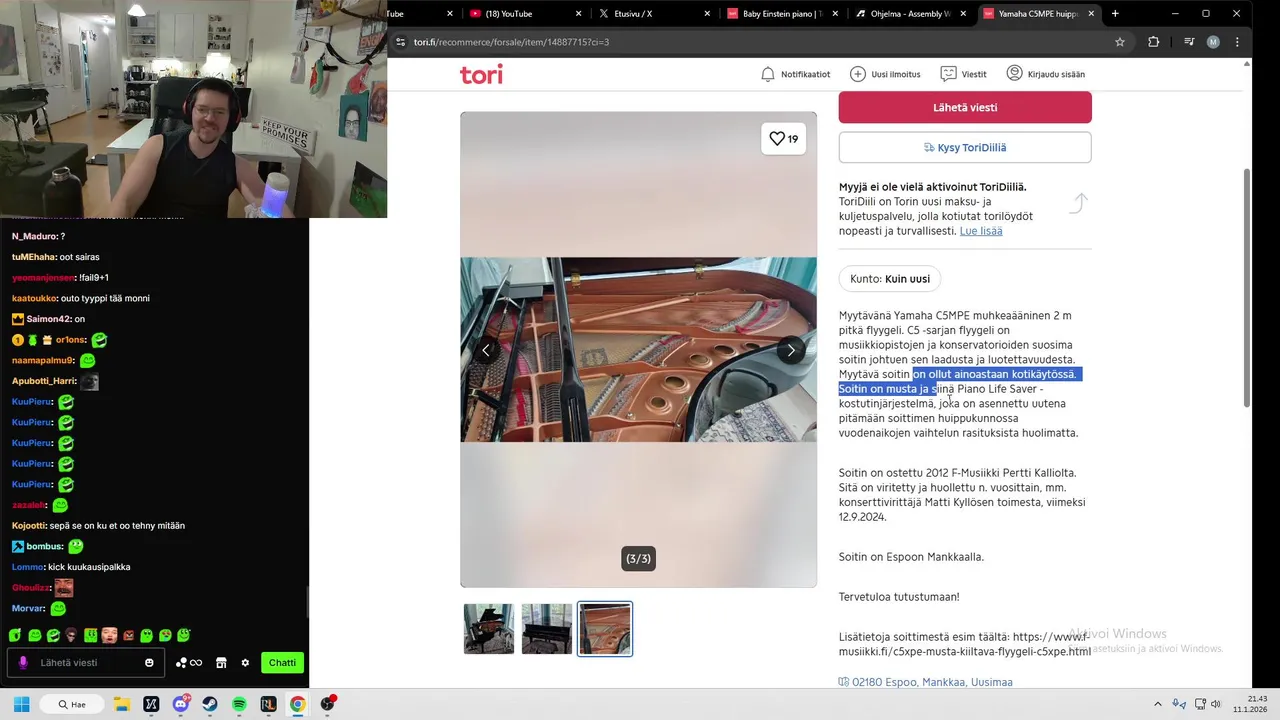Click the X-shaped app icon in taskbar
Screen dimensions: 1280x720
pyautogui.click(x=151, y=704)
